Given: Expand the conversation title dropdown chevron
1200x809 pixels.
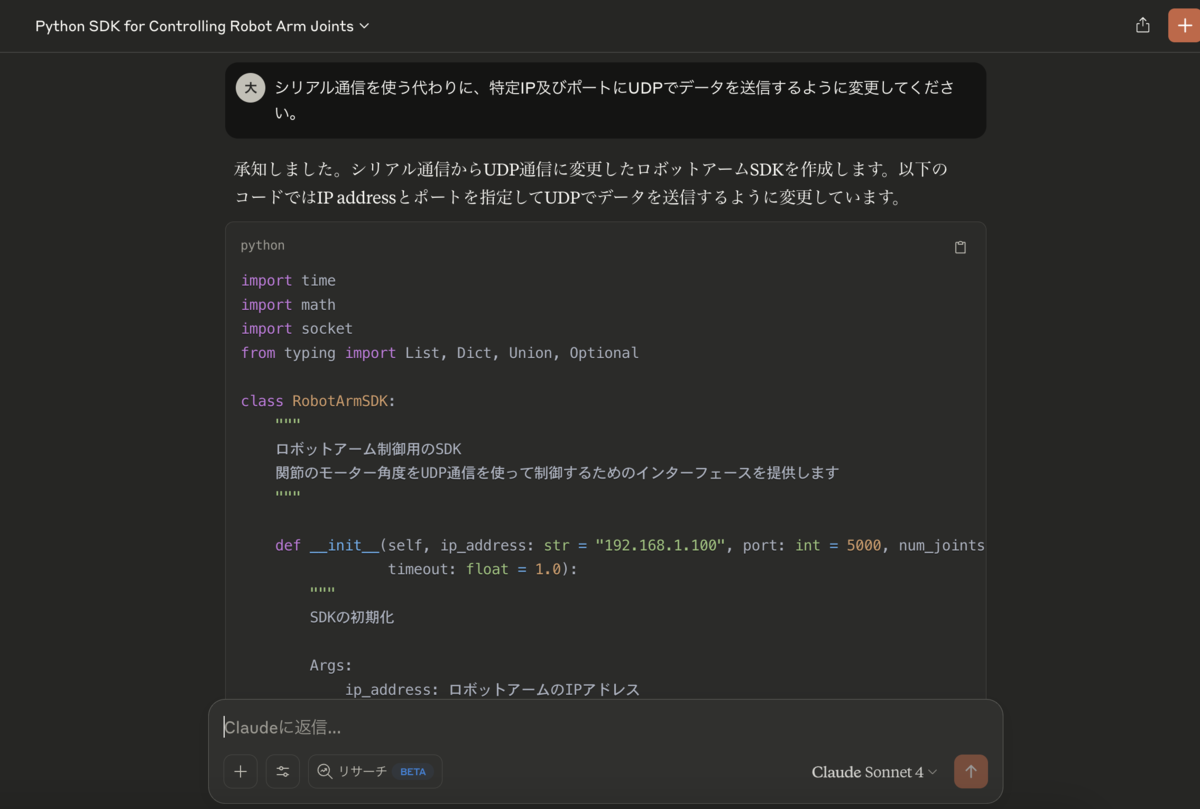Looking at the screenshot, I should 365,26.
